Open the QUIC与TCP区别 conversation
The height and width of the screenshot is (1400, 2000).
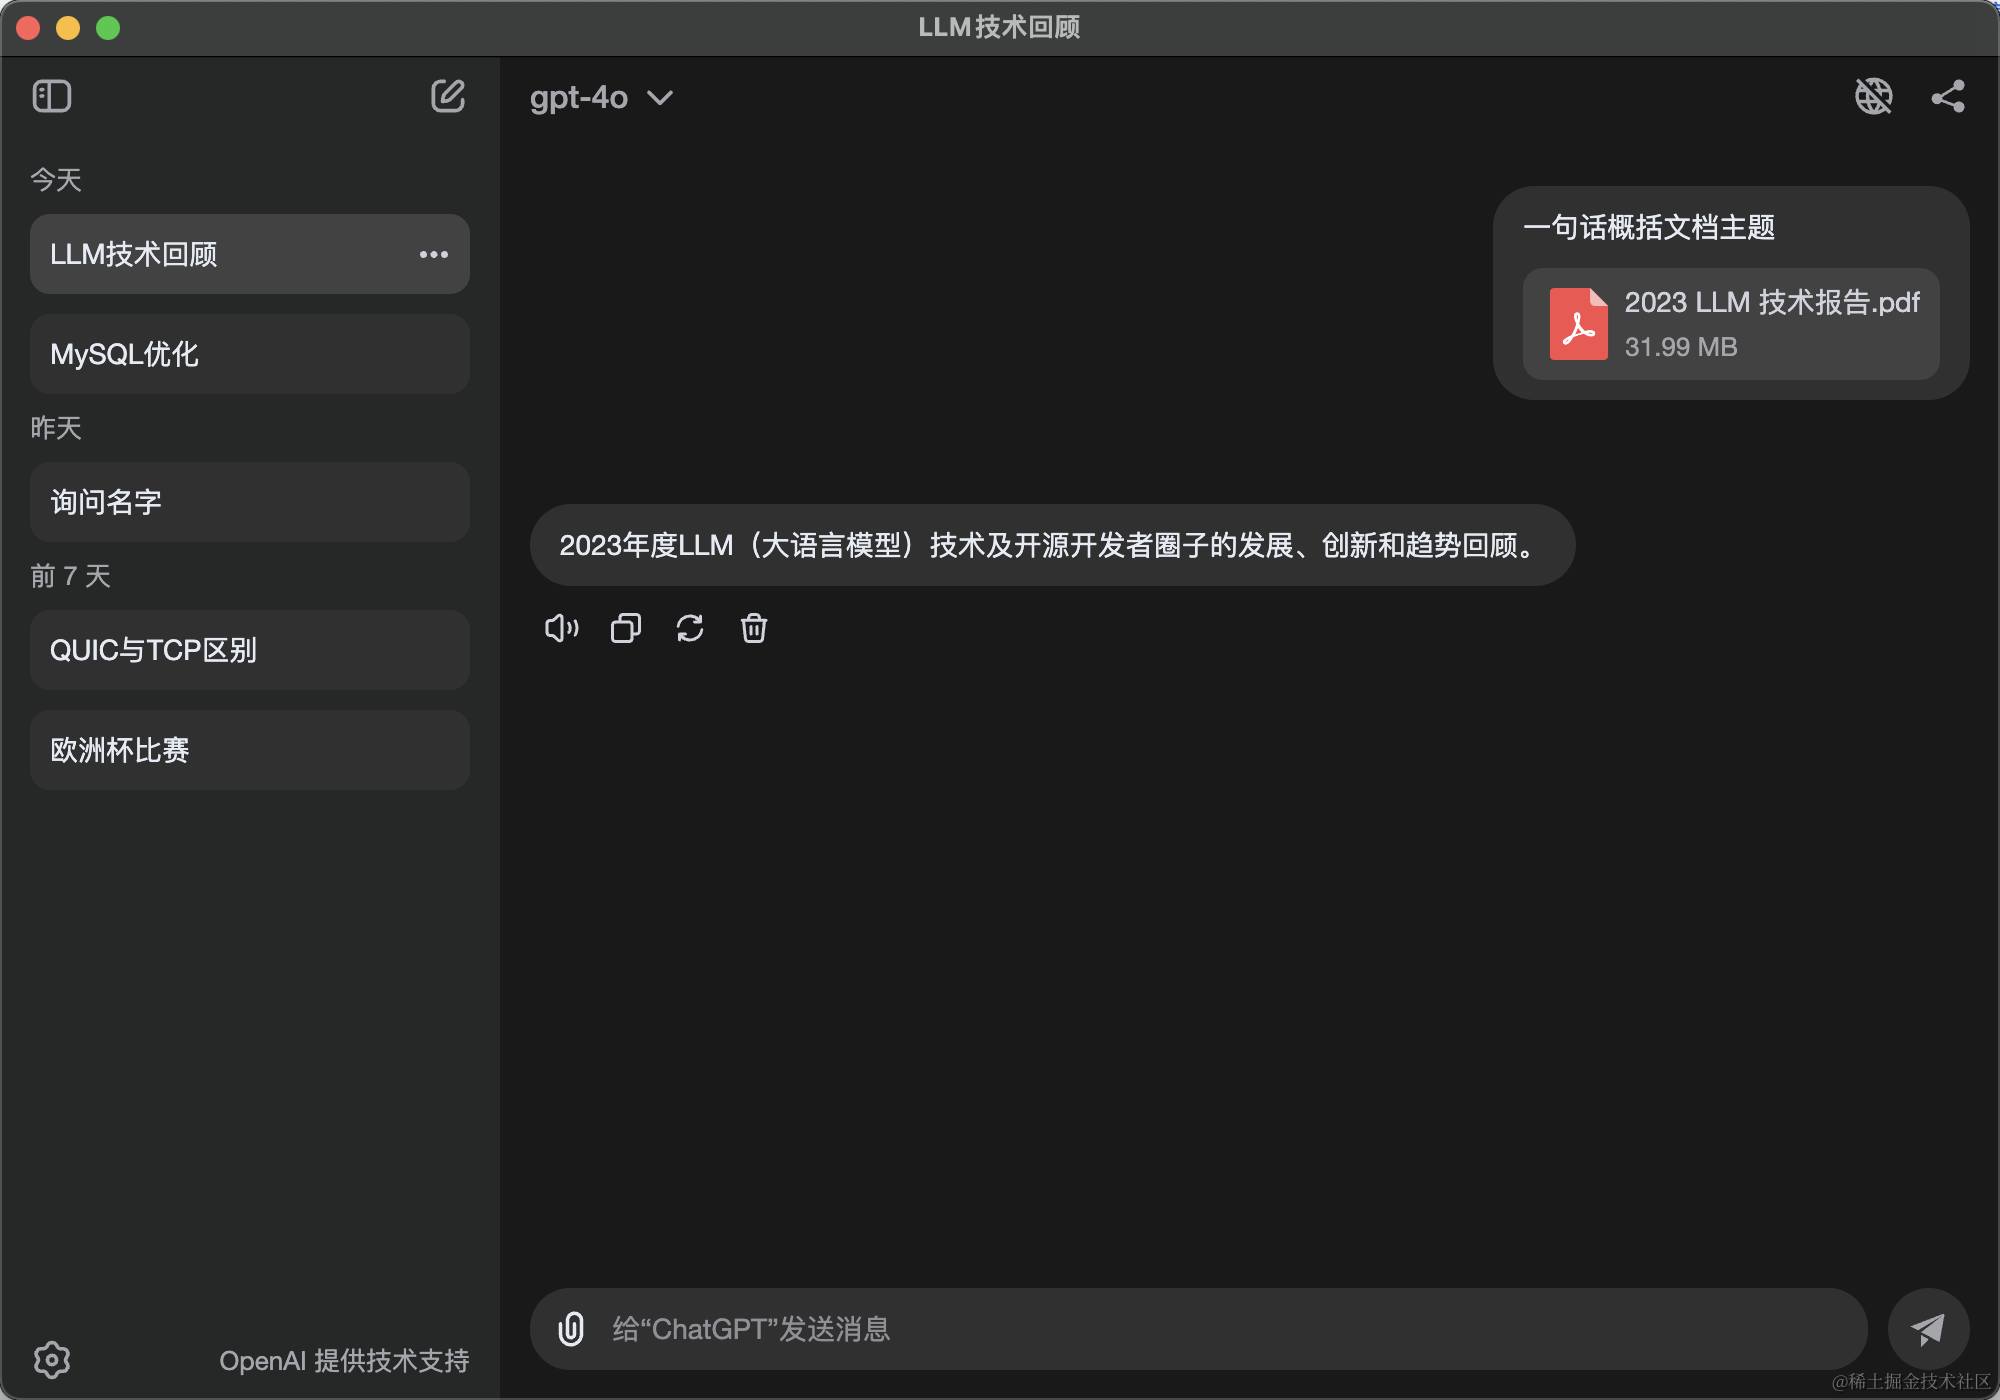(250, 650)
